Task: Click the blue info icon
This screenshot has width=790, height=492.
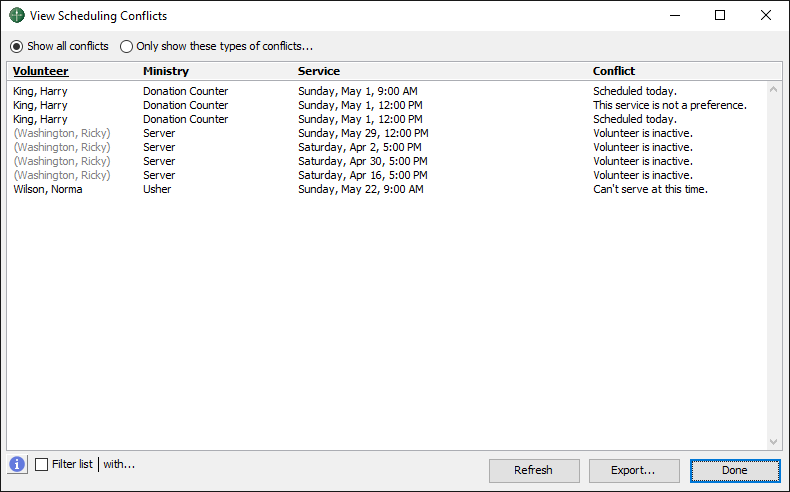Action: click(x=18, y=464)
